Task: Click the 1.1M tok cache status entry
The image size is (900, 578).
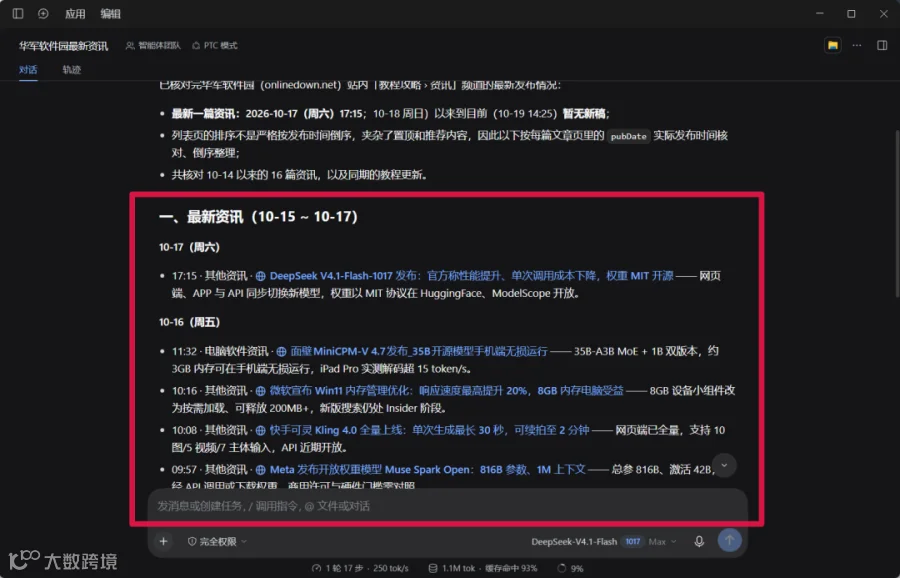Action: (x=483, y=568)
